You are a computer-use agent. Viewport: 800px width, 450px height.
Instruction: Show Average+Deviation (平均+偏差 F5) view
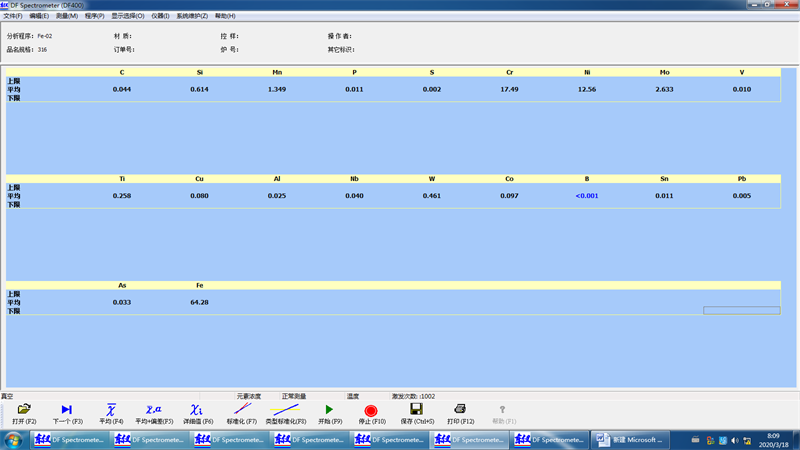(x=153, y=411)
